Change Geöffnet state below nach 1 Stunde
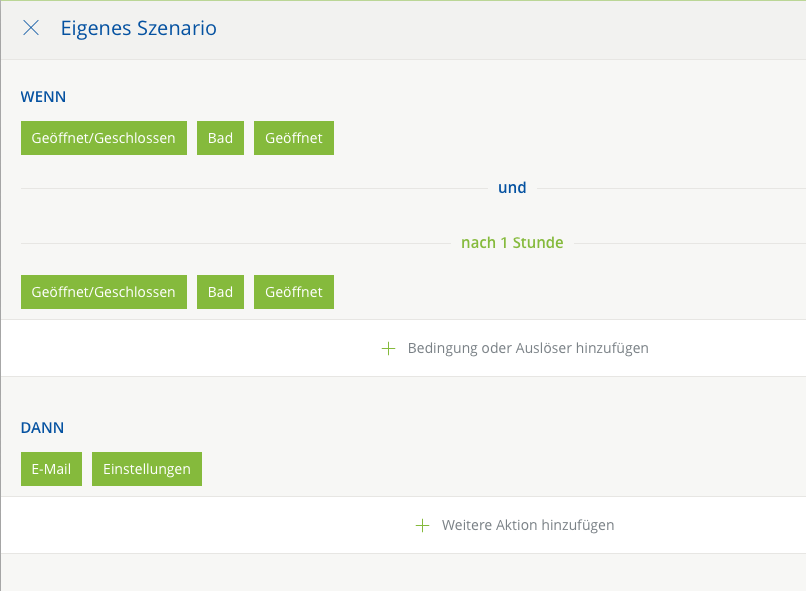 [x=294, y=292]
